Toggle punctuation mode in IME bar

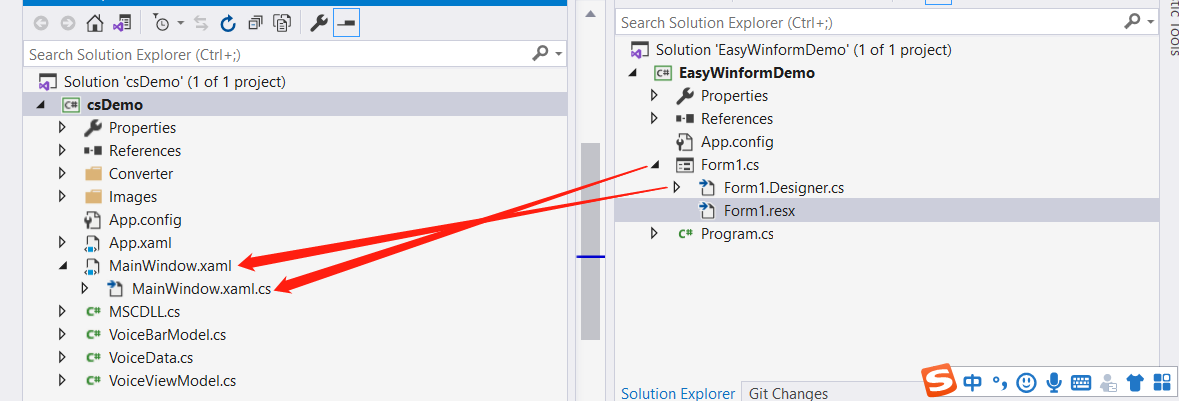click(x=999, y=384)
